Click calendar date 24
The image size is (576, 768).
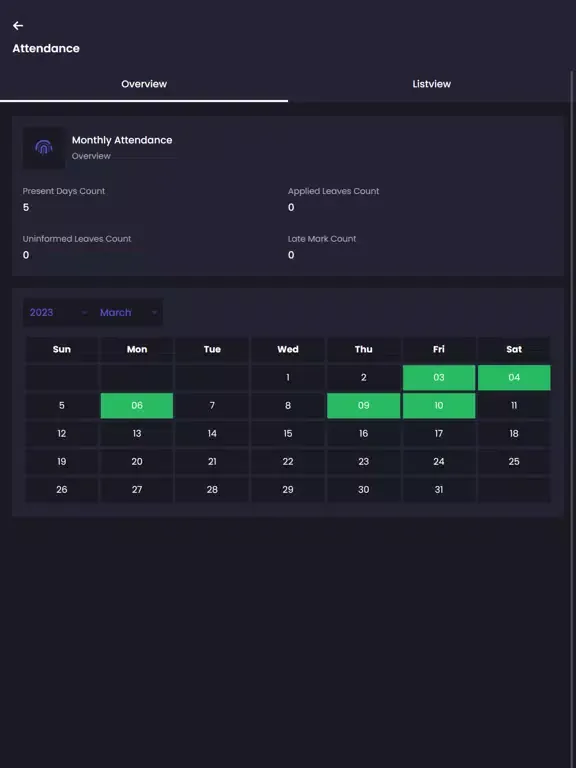click(439, 461)
